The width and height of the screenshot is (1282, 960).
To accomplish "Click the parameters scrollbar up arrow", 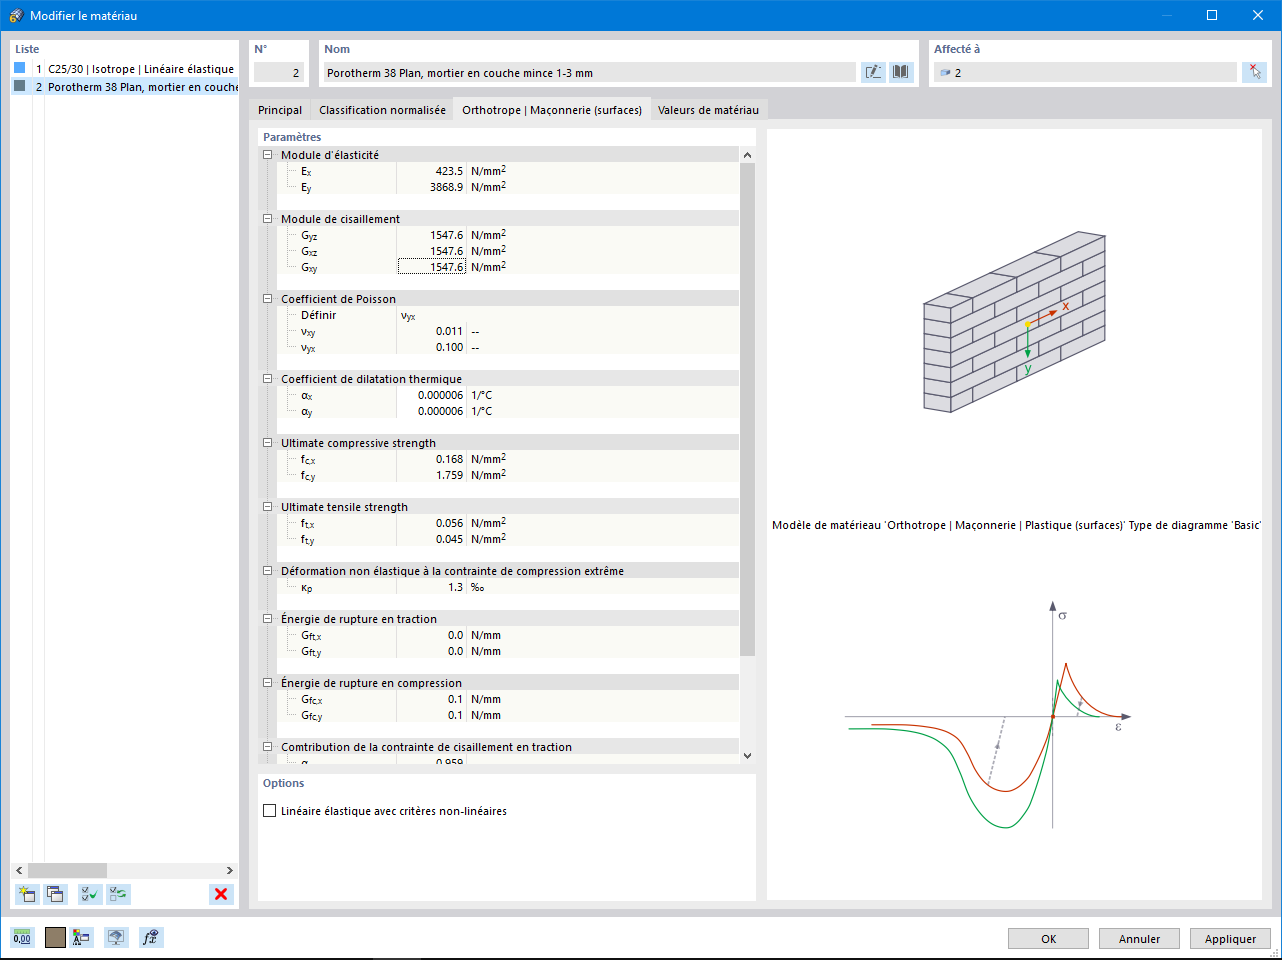I will (x=747, y=155).
